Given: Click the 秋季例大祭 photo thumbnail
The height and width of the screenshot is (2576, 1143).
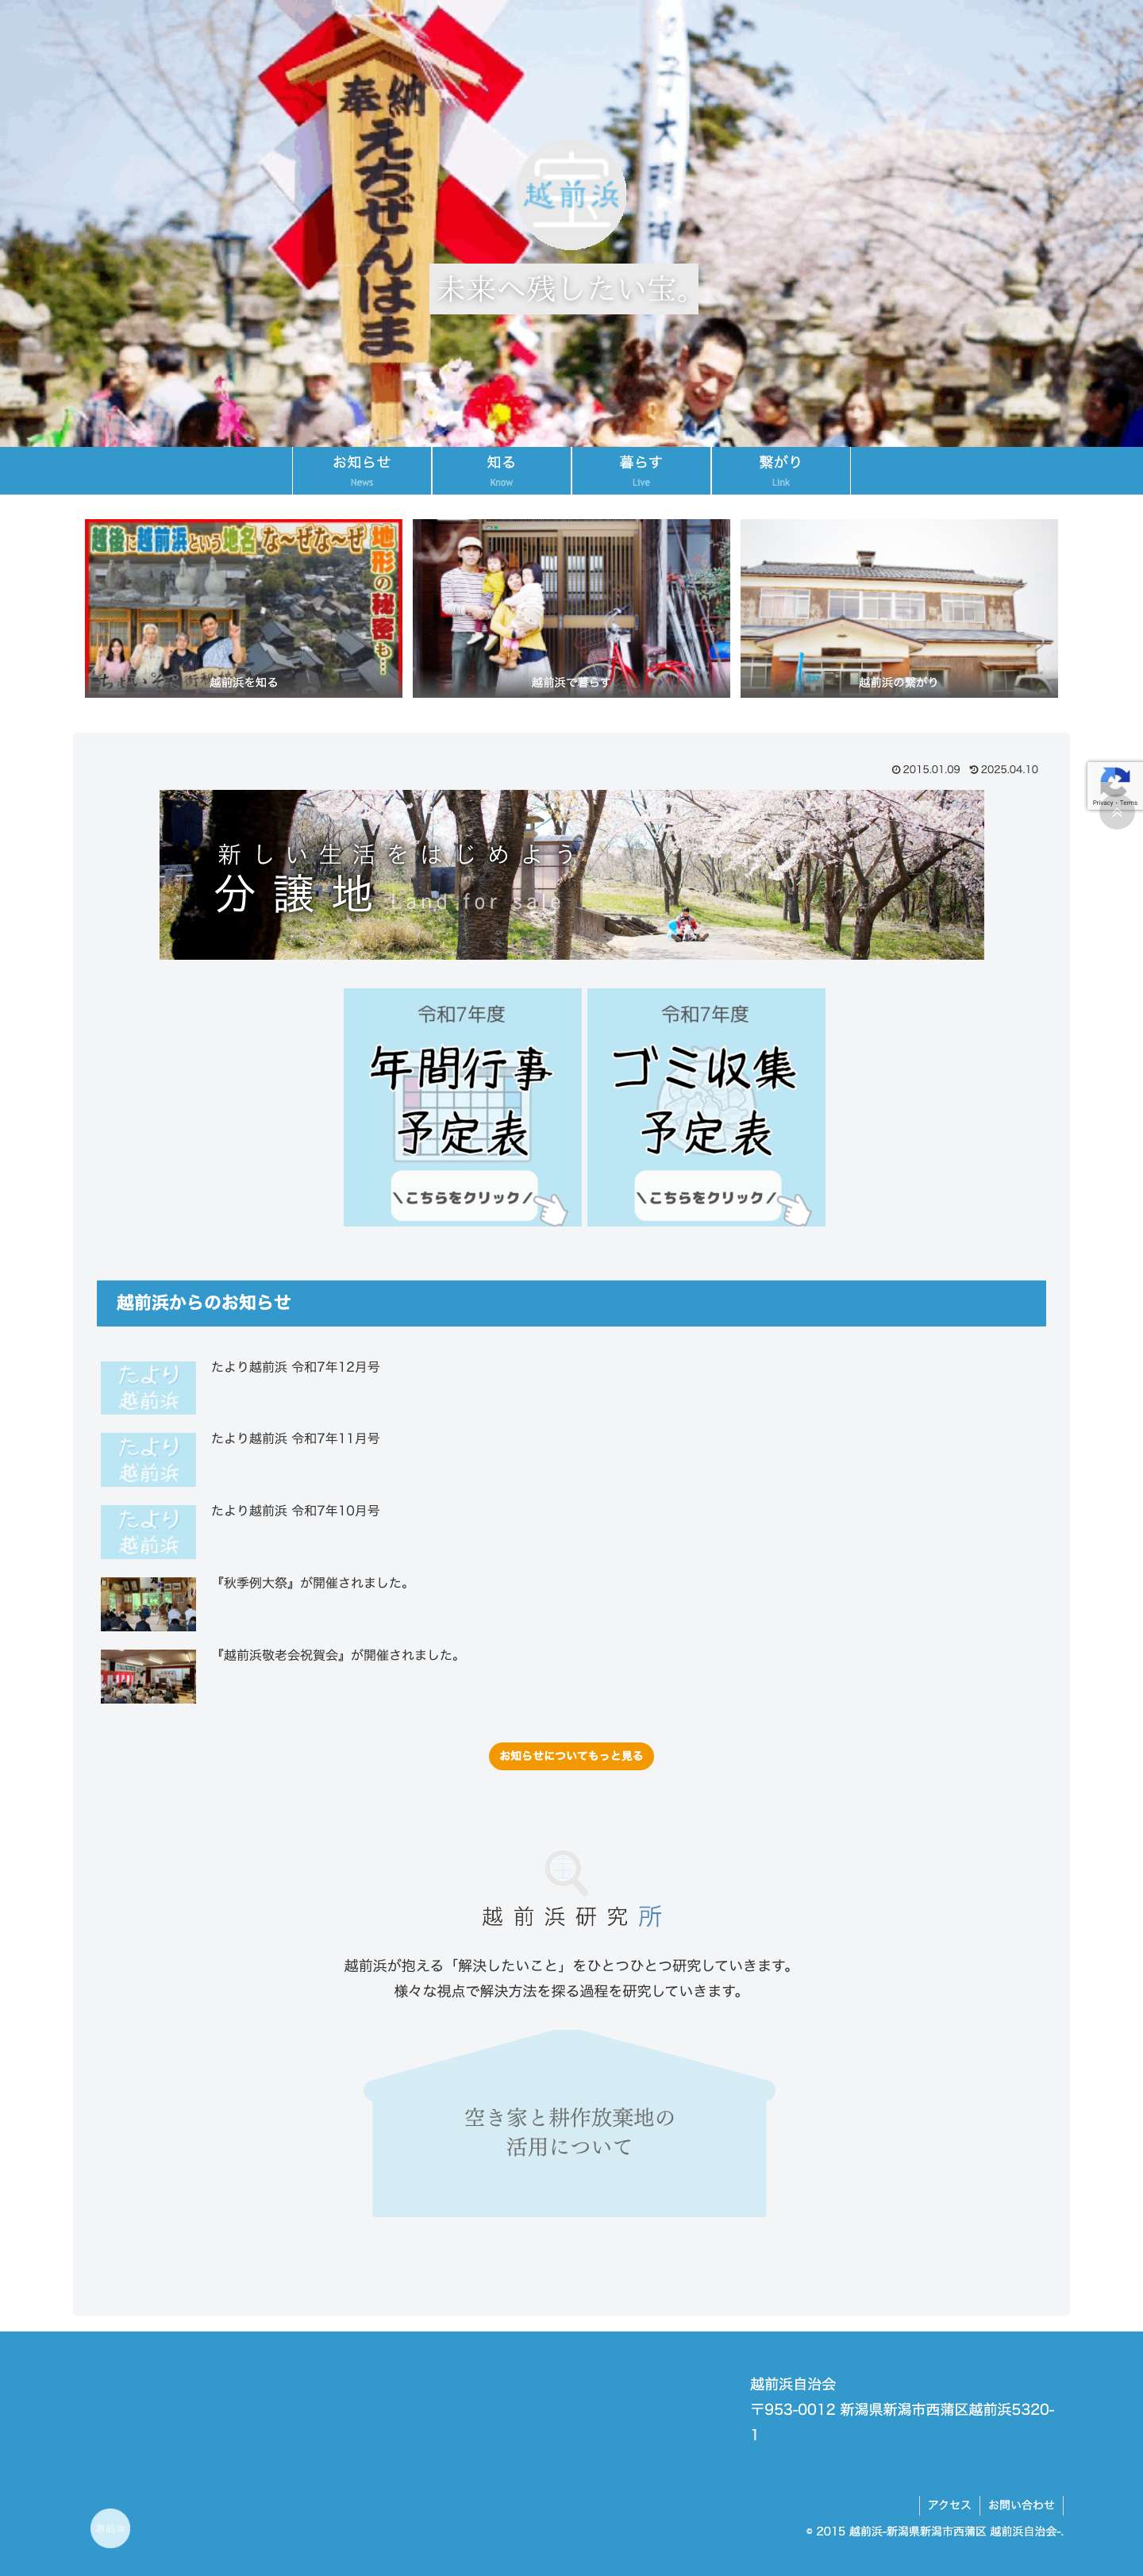Looking at the screenshot, I should pos(148,1604).
